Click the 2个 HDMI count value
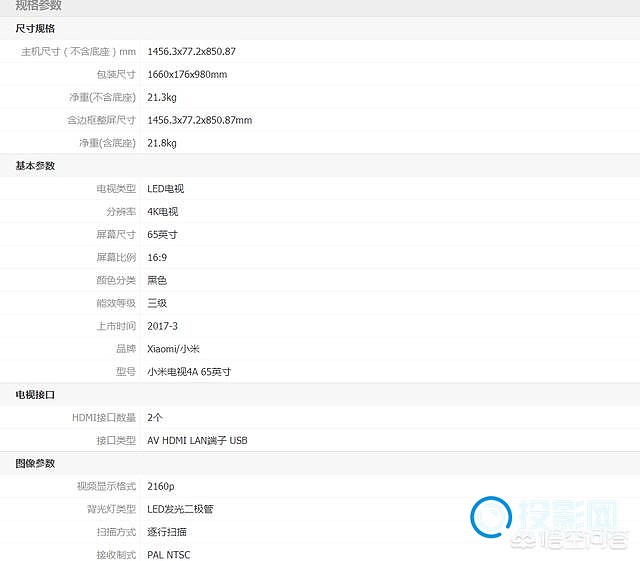Image resolution: width=640 pixels, height=561 pixels. [x=155, y=417]
